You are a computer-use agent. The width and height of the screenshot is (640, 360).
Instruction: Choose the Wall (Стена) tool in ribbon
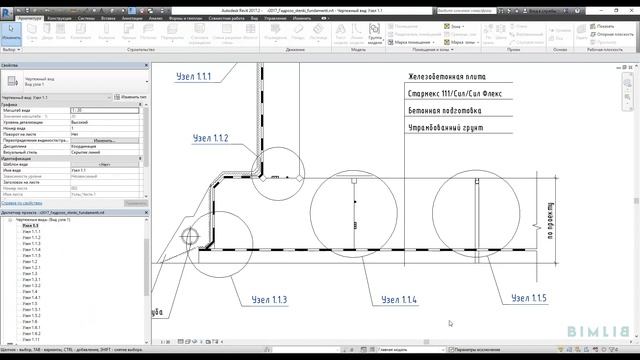(32, 33)
